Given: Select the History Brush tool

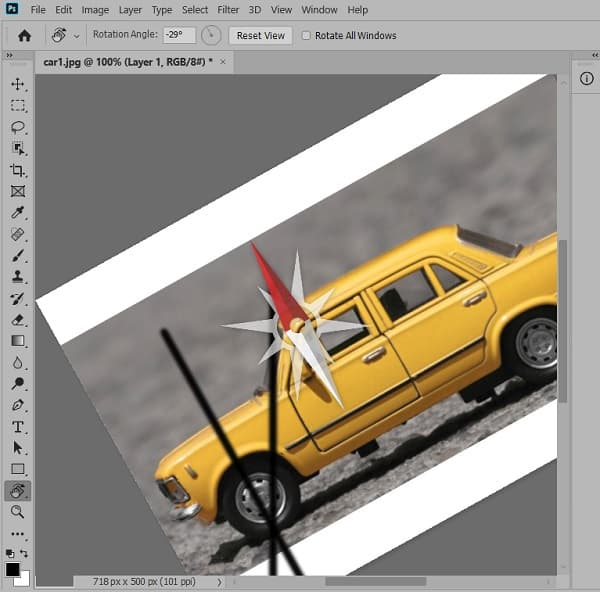Looking at the screenshot, I should (x=18, y=298).
